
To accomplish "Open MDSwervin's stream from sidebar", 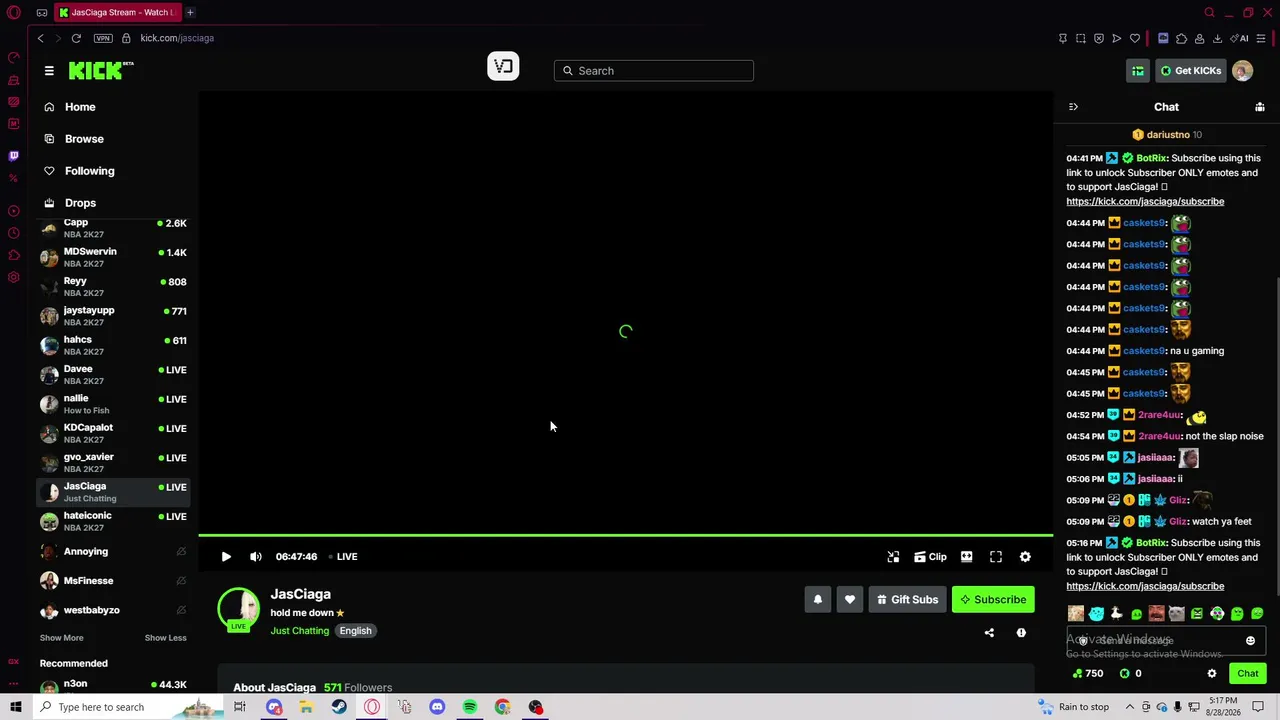I will tap(113, 257).
